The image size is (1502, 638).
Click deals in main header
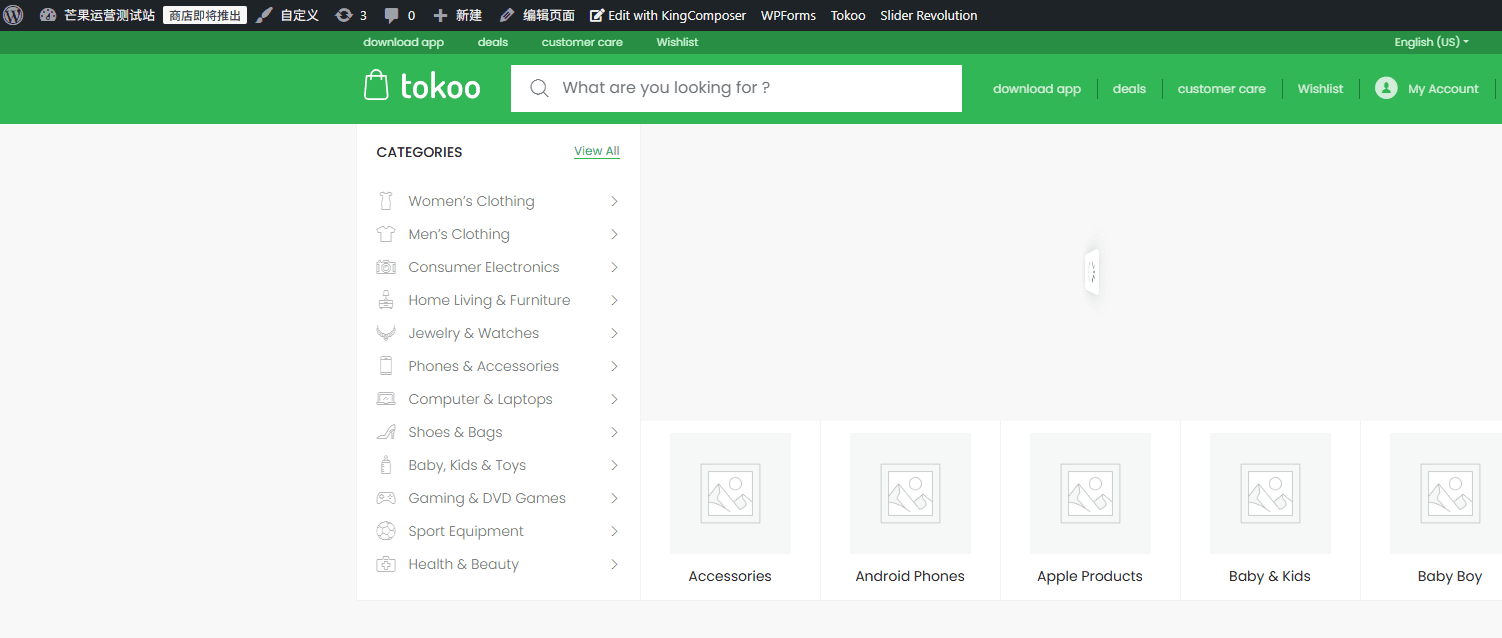1129,88
